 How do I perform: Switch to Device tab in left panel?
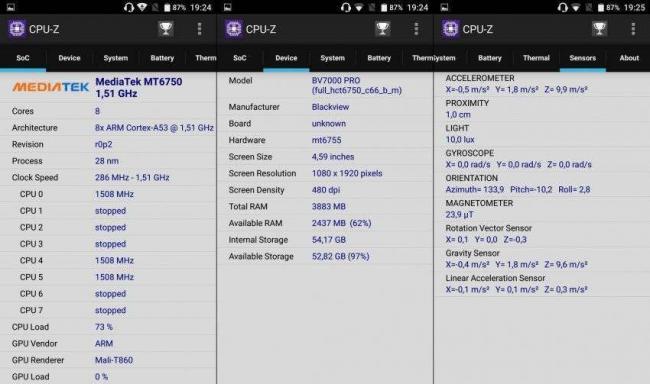click(69, 58)
